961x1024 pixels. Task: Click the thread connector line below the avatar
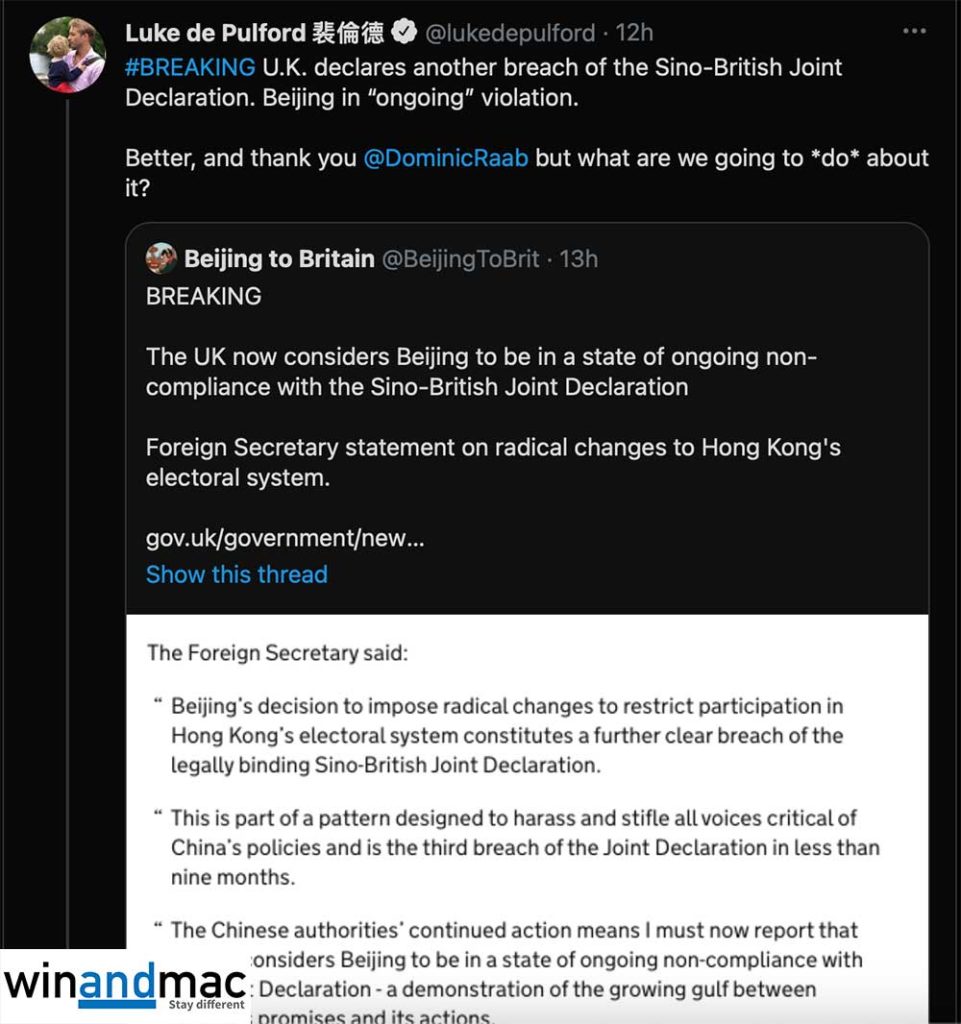point(68,500)
